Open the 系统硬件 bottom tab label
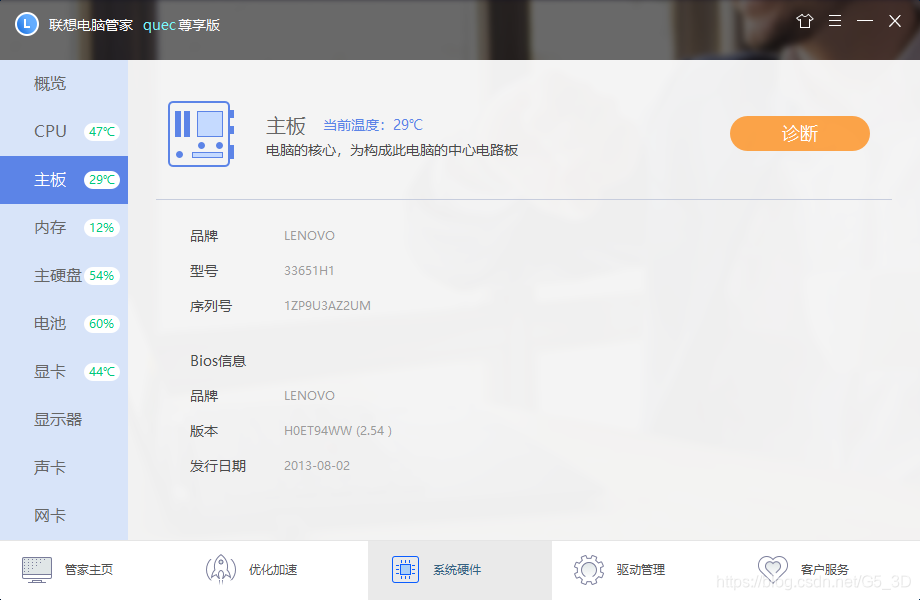Image resolution: width=920 pixels, height=600 pixels. click(457, 570)
